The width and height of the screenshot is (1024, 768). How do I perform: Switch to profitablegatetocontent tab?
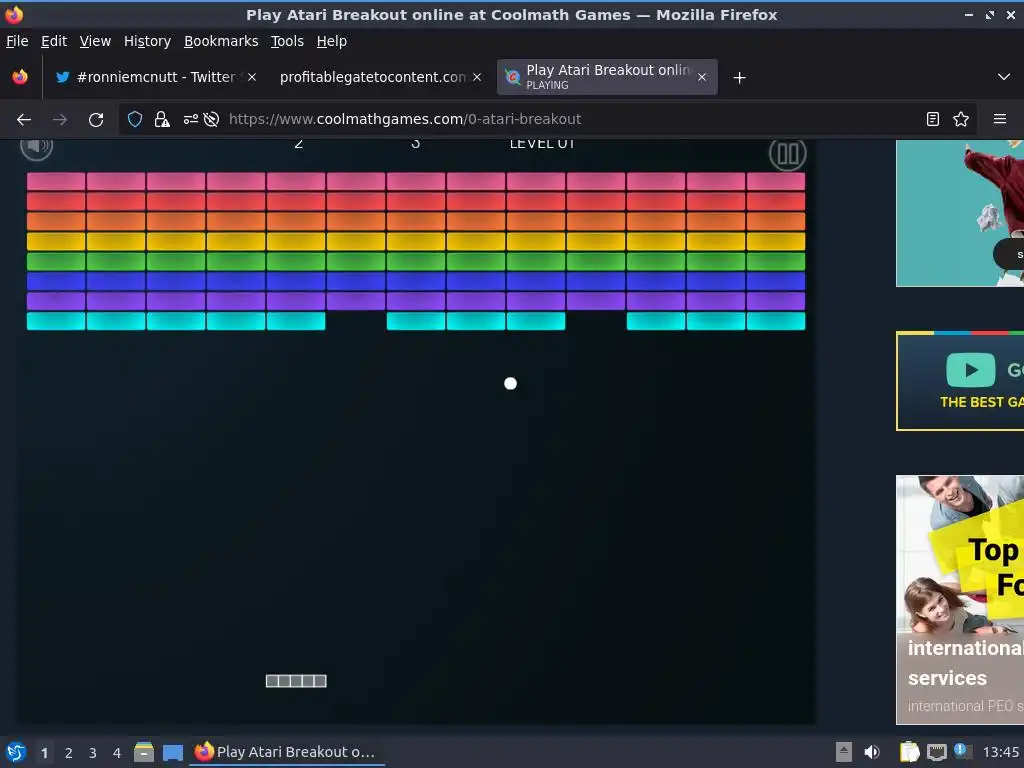pyautogui.click(x=380, y=77)
